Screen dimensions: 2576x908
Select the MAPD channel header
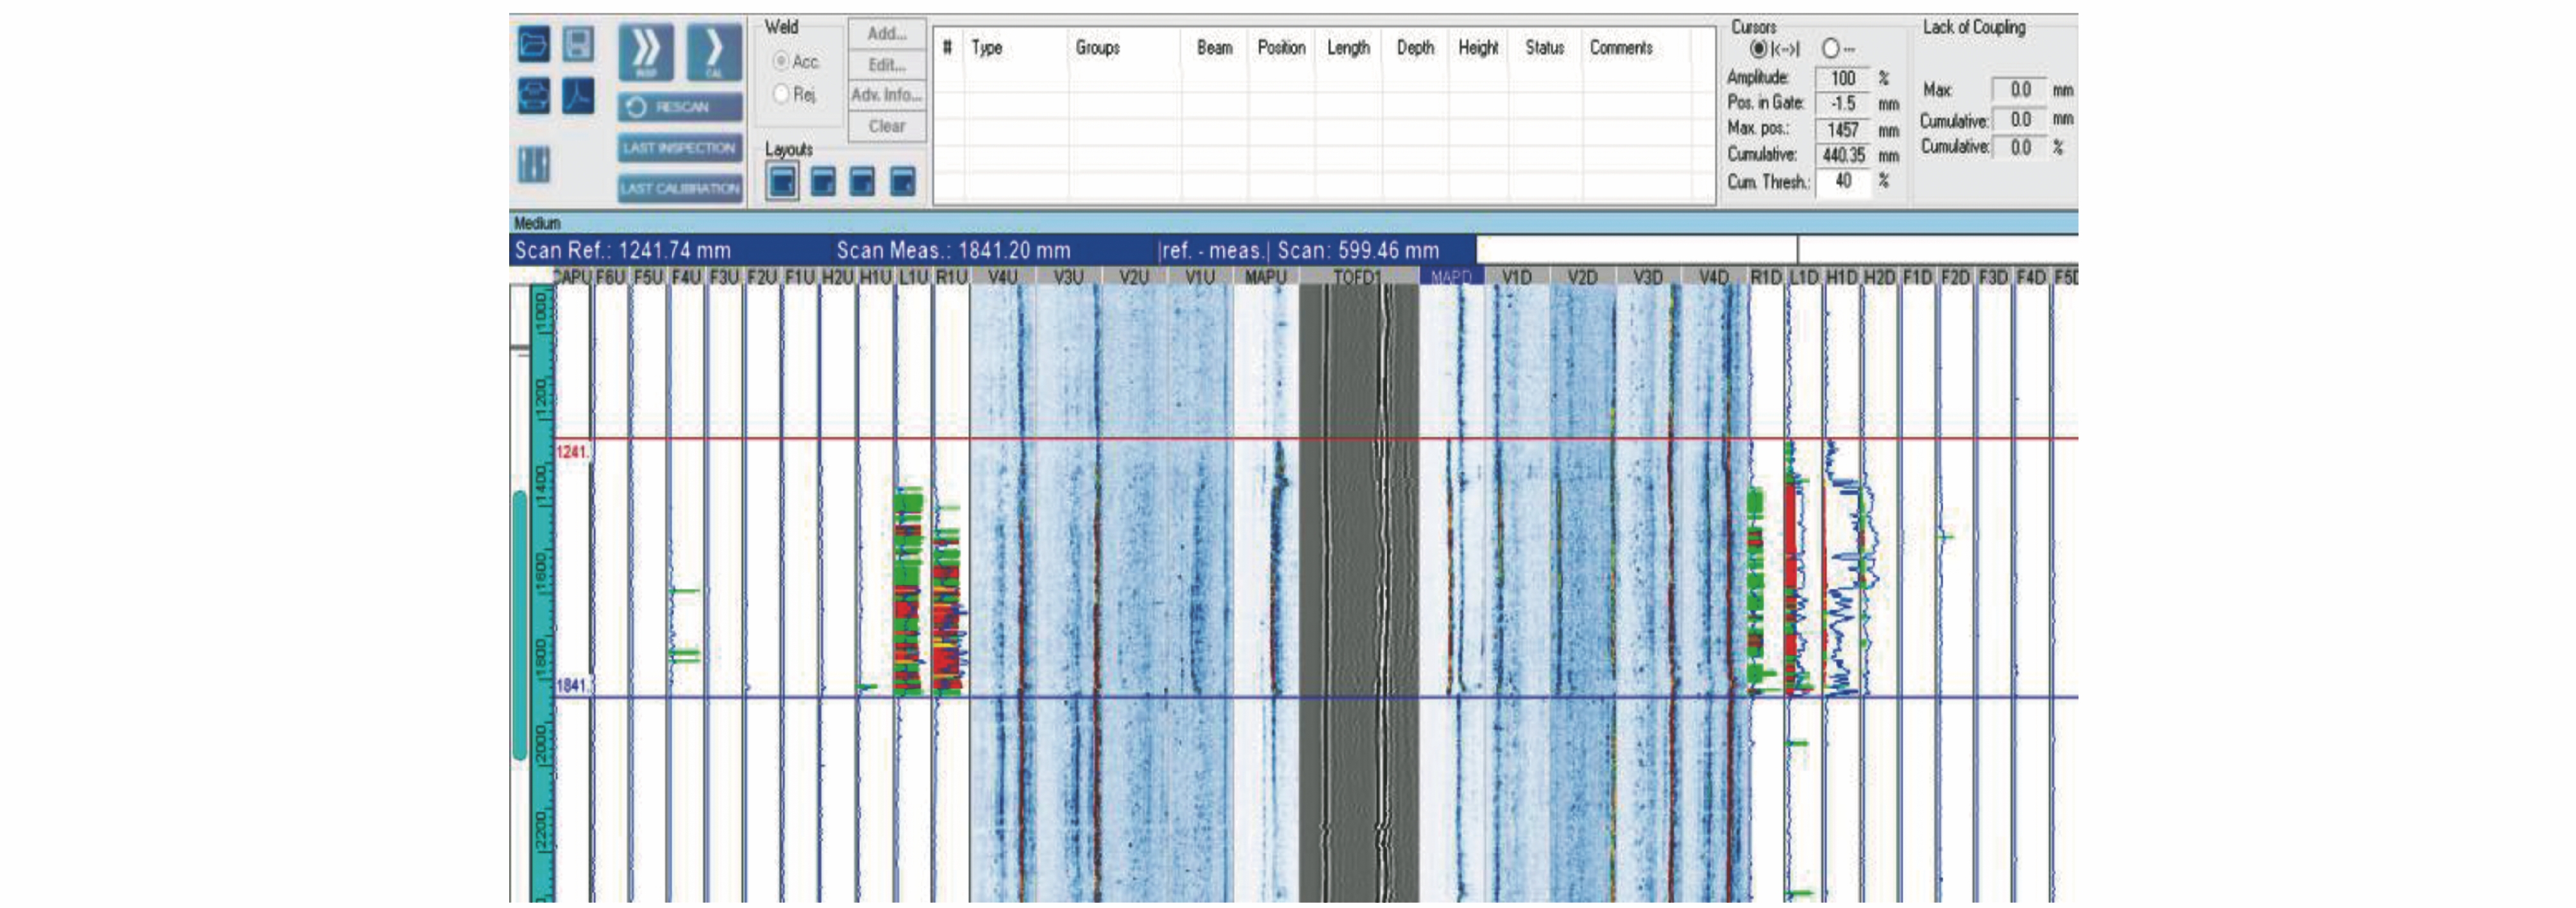point(1451,277)
